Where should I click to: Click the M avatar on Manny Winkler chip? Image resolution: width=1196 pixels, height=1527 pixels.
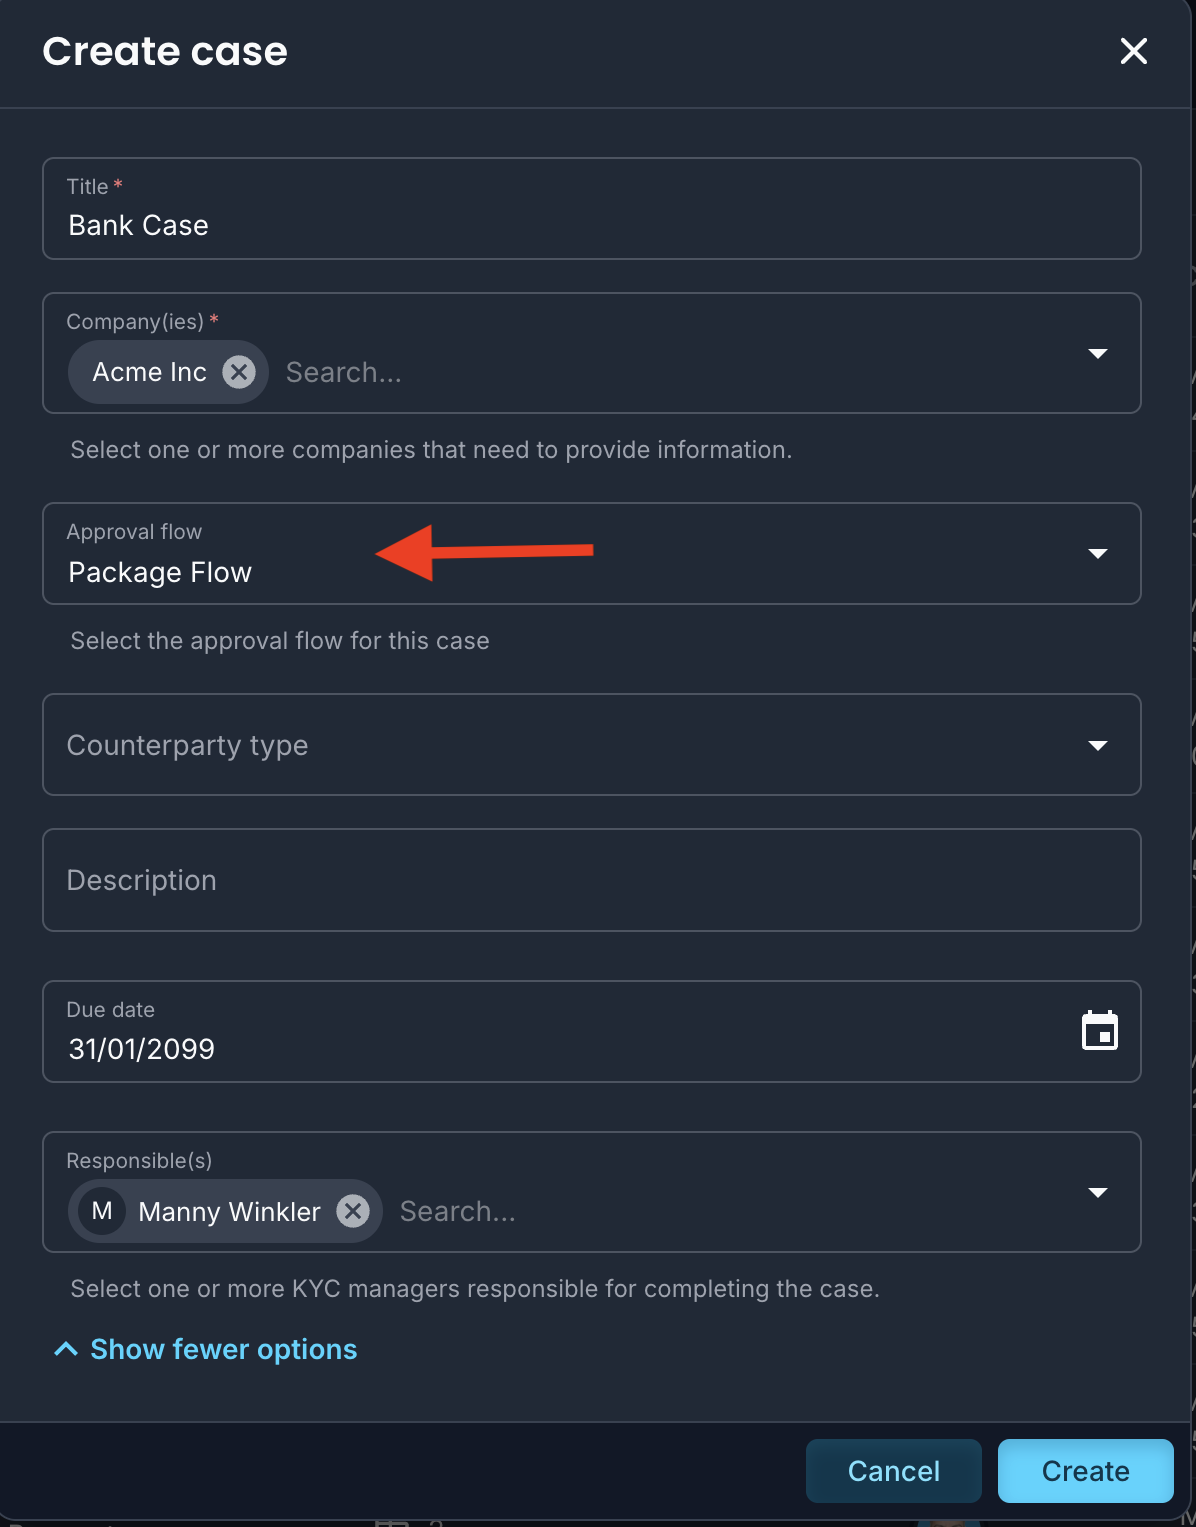102,1211
